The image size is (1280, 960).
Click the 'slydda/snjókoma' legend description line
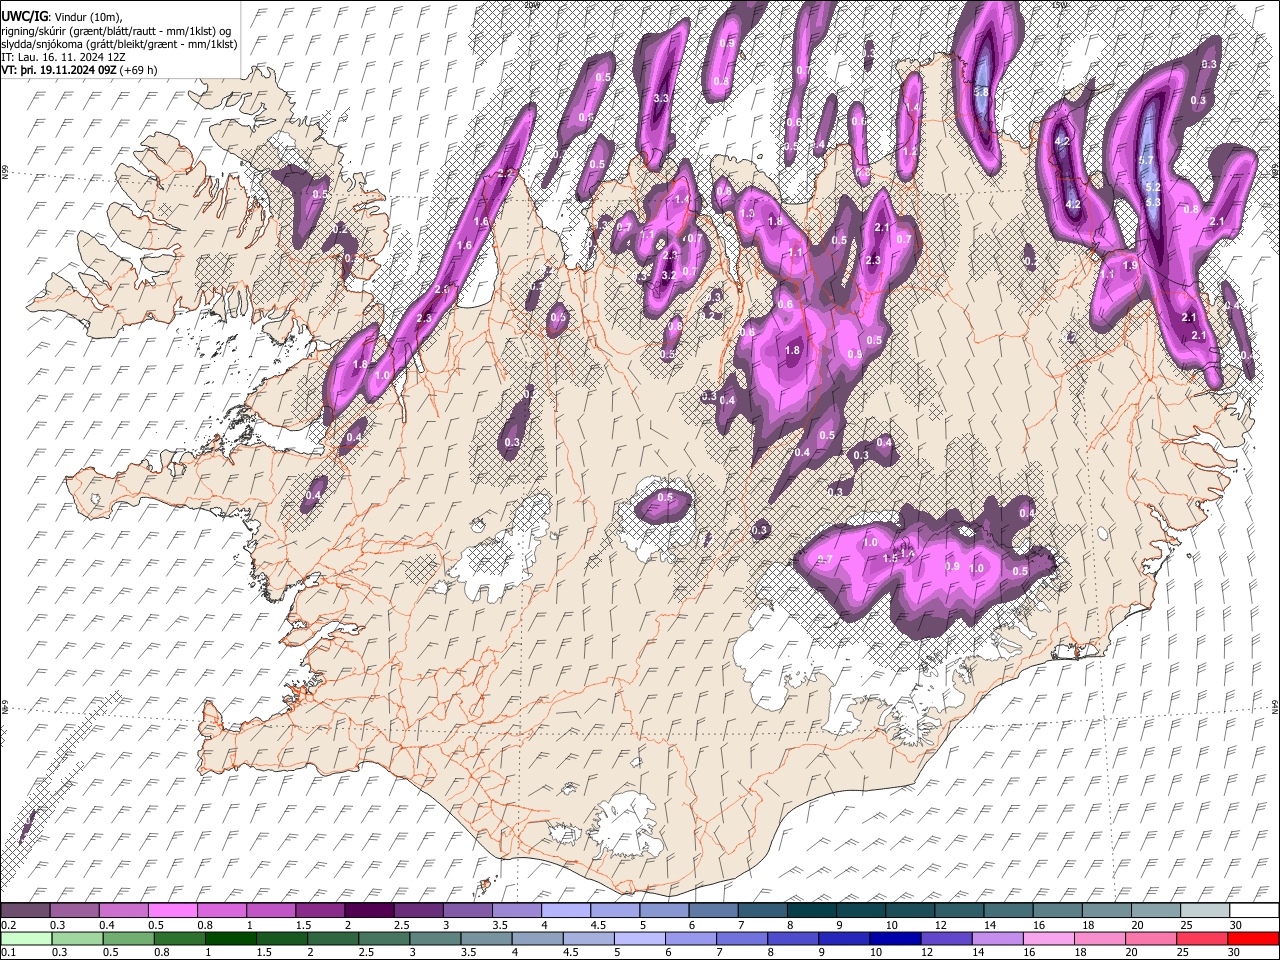coord(119,44)
